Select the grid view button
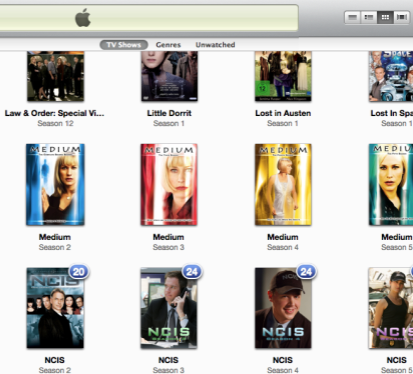The image size is (413, 374). tap(385, 17)
